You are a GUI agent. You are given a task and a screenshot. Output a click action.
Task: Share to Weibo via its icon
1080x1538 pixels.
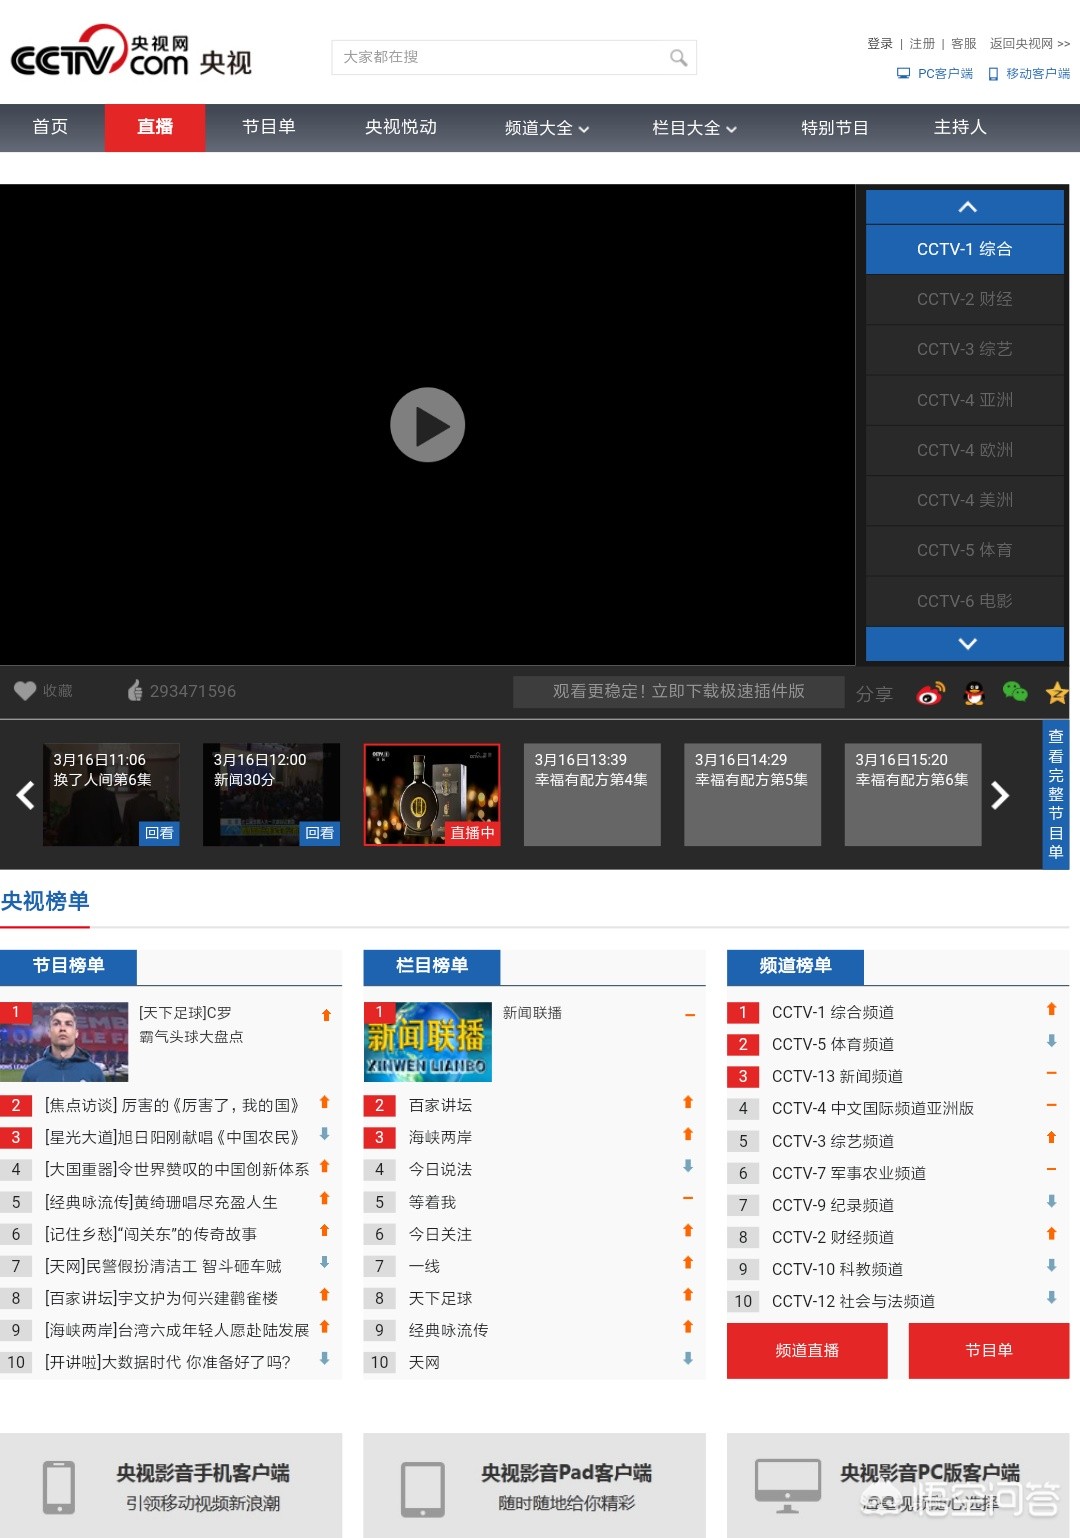tap(930, 693)
